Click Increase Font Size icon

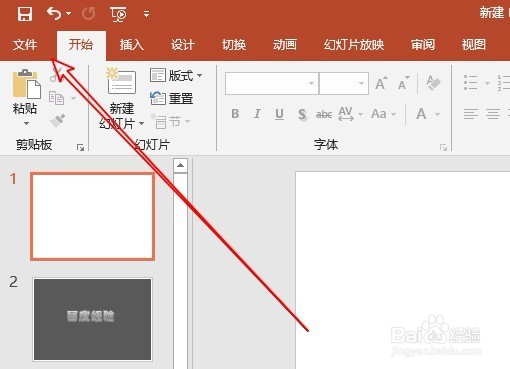[381, 83]
